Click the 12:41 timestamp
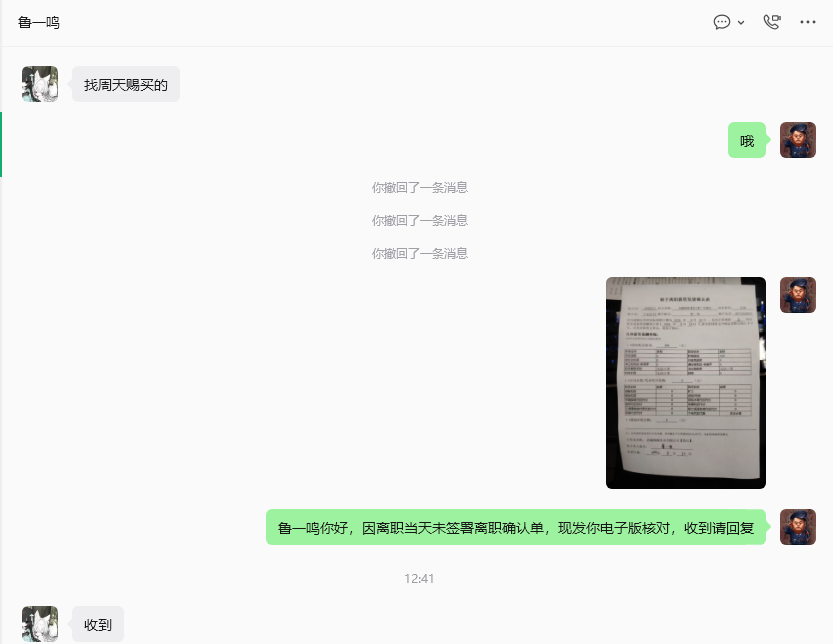Viewport: 833px width, 644px height. [419, 579]
